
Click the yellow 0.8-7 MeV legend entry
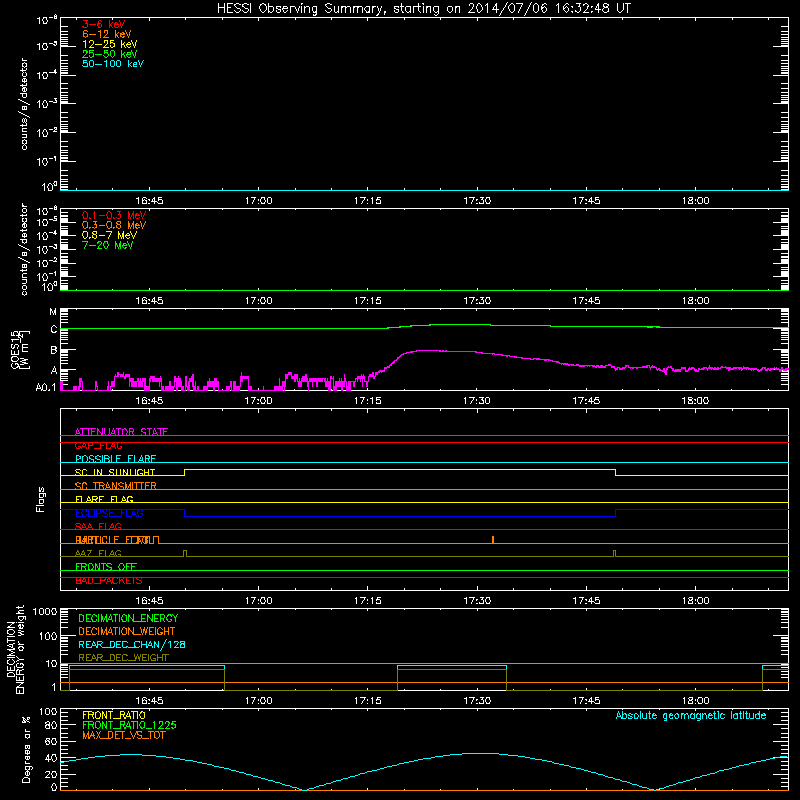tap(109, 235)
